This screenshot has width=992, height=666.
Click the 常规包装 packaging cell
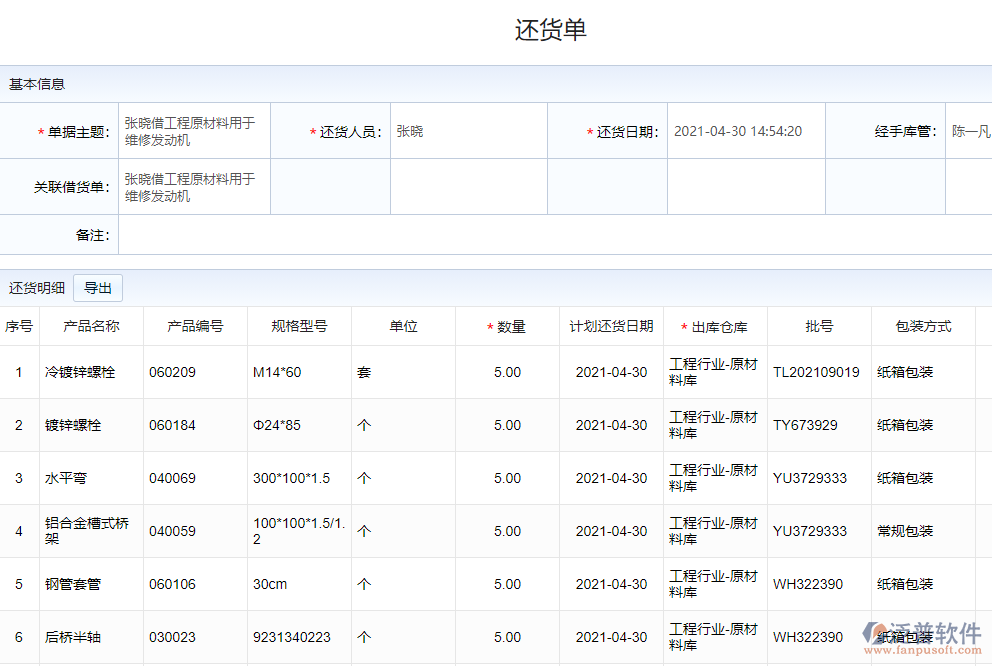[x=905, y=531]
